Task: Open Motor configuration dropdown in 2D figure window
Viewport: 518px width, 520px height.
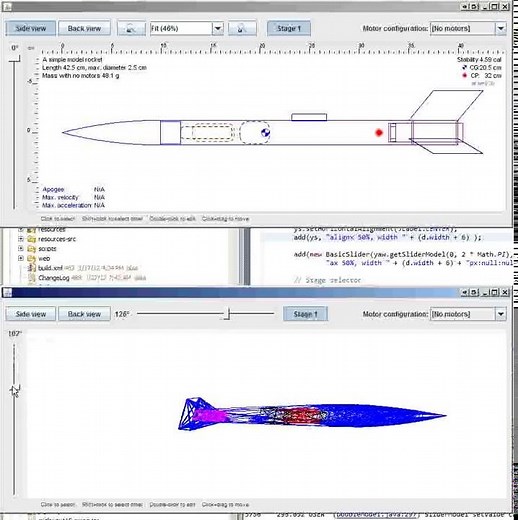Action: click(x=501, y=29)
